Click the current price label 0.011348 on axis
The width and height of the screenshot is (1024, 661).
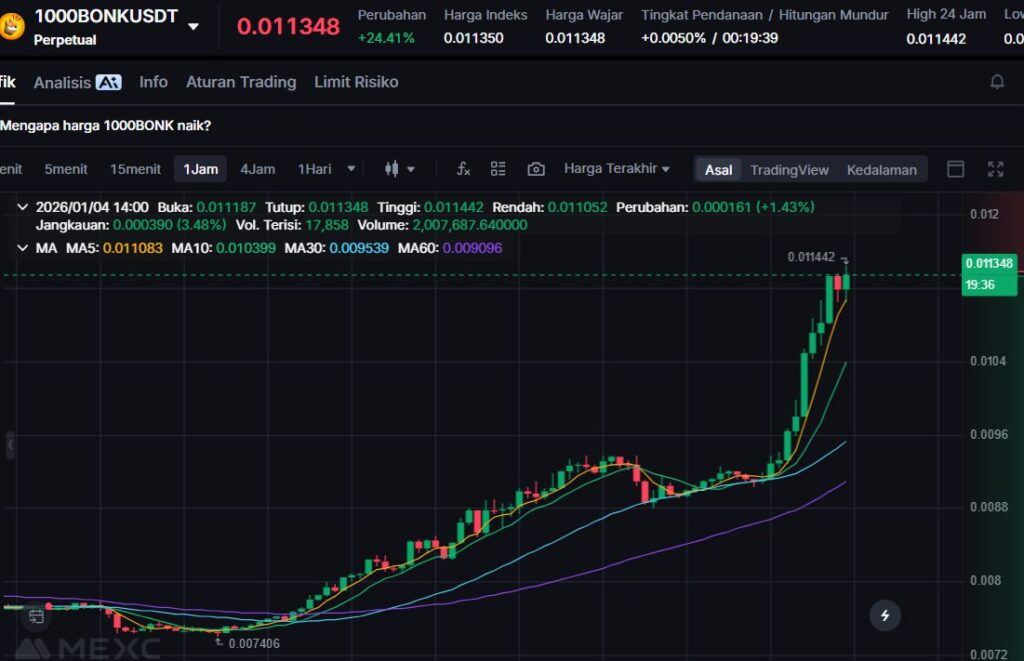pos(988,264)
